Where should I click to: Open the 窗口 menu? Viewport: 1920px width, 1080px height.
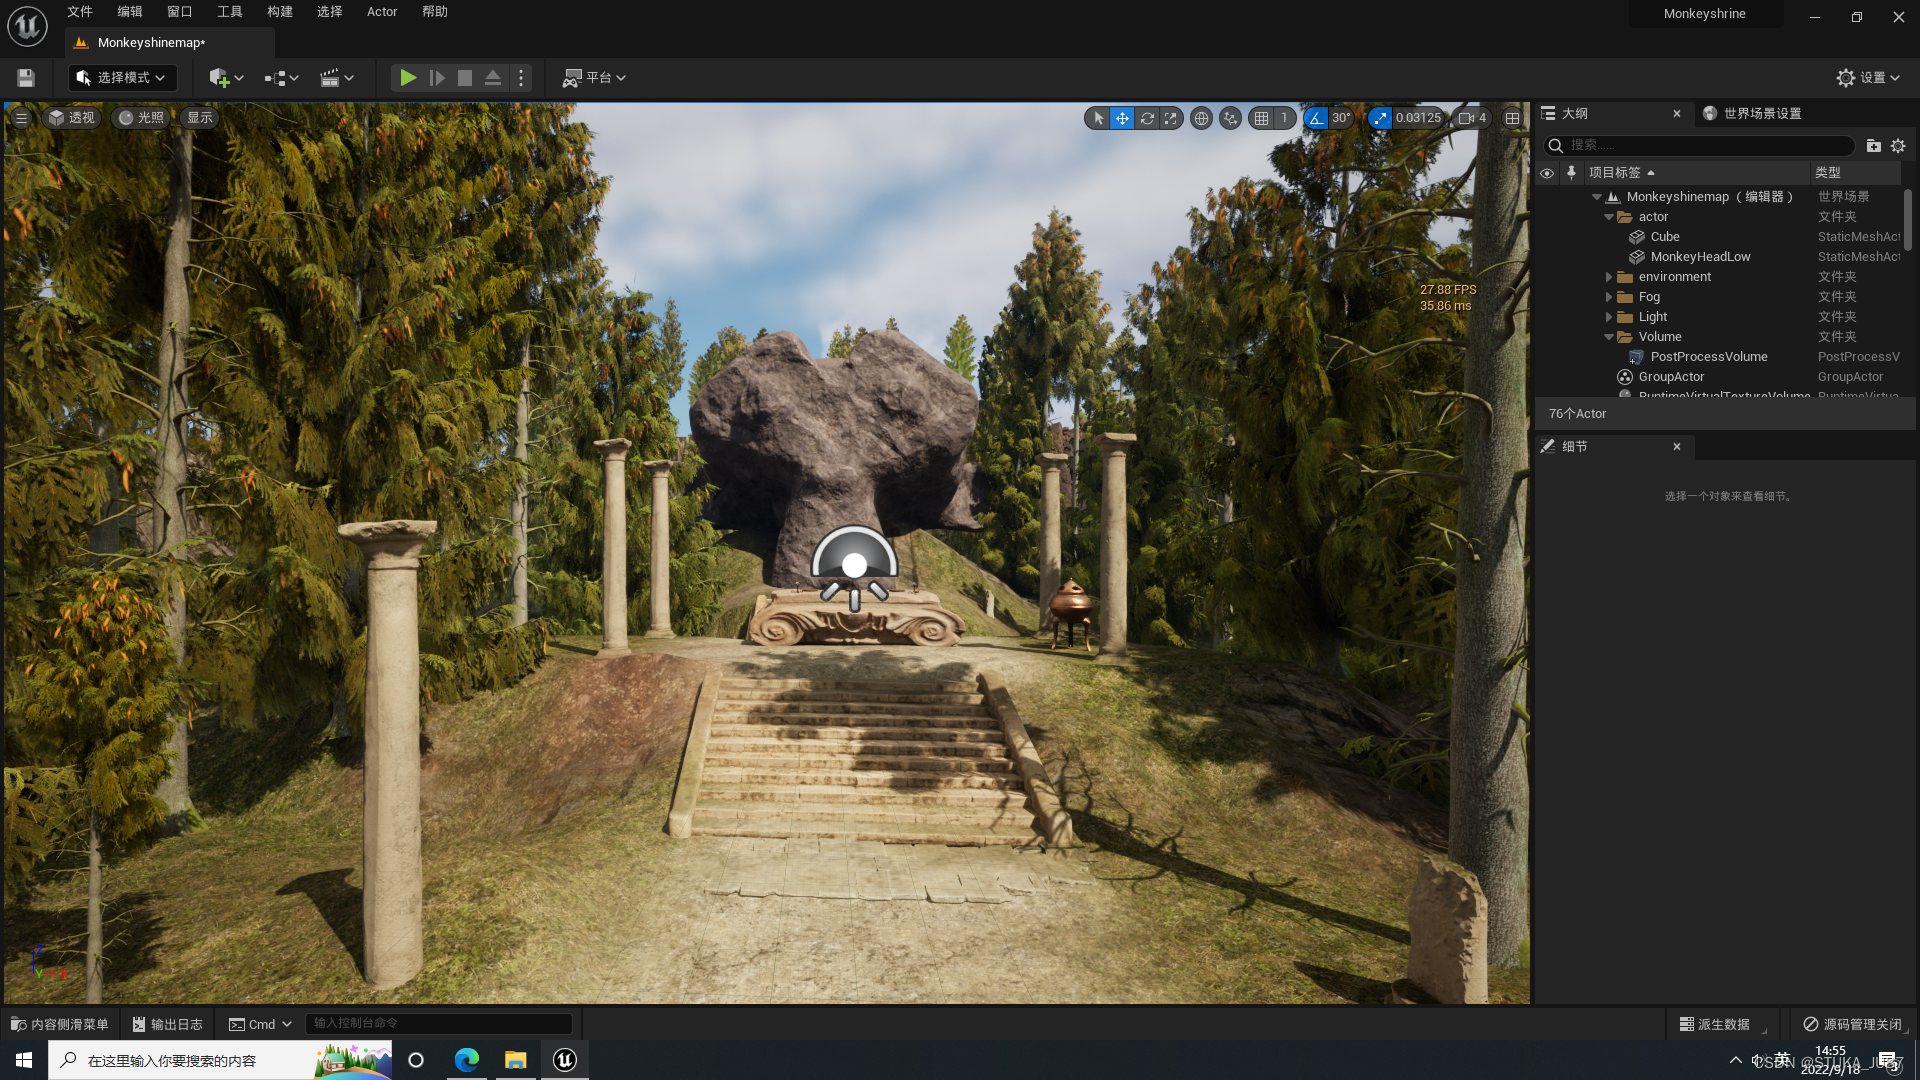(180, 12)
